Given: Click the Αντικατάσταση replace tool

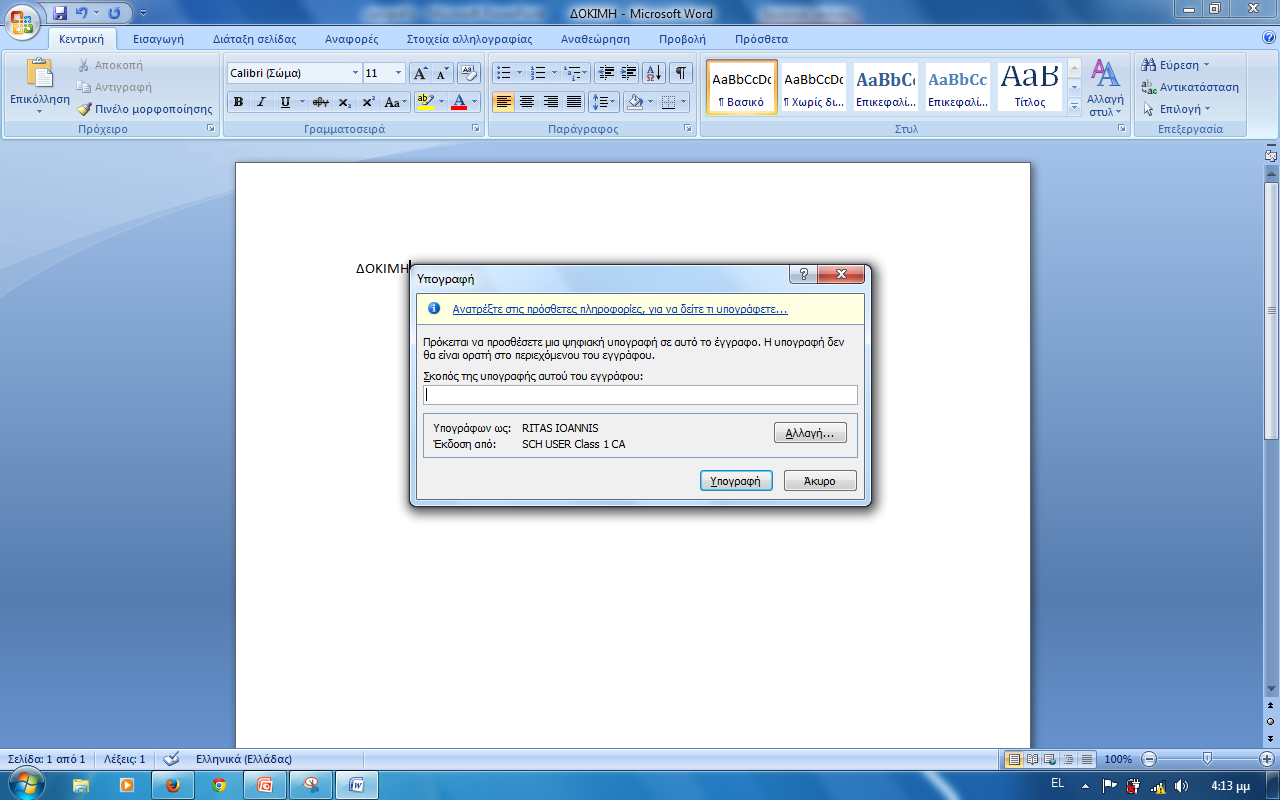Looking at the screenshot, I should pyautogui.click(x=1191, y=87).
